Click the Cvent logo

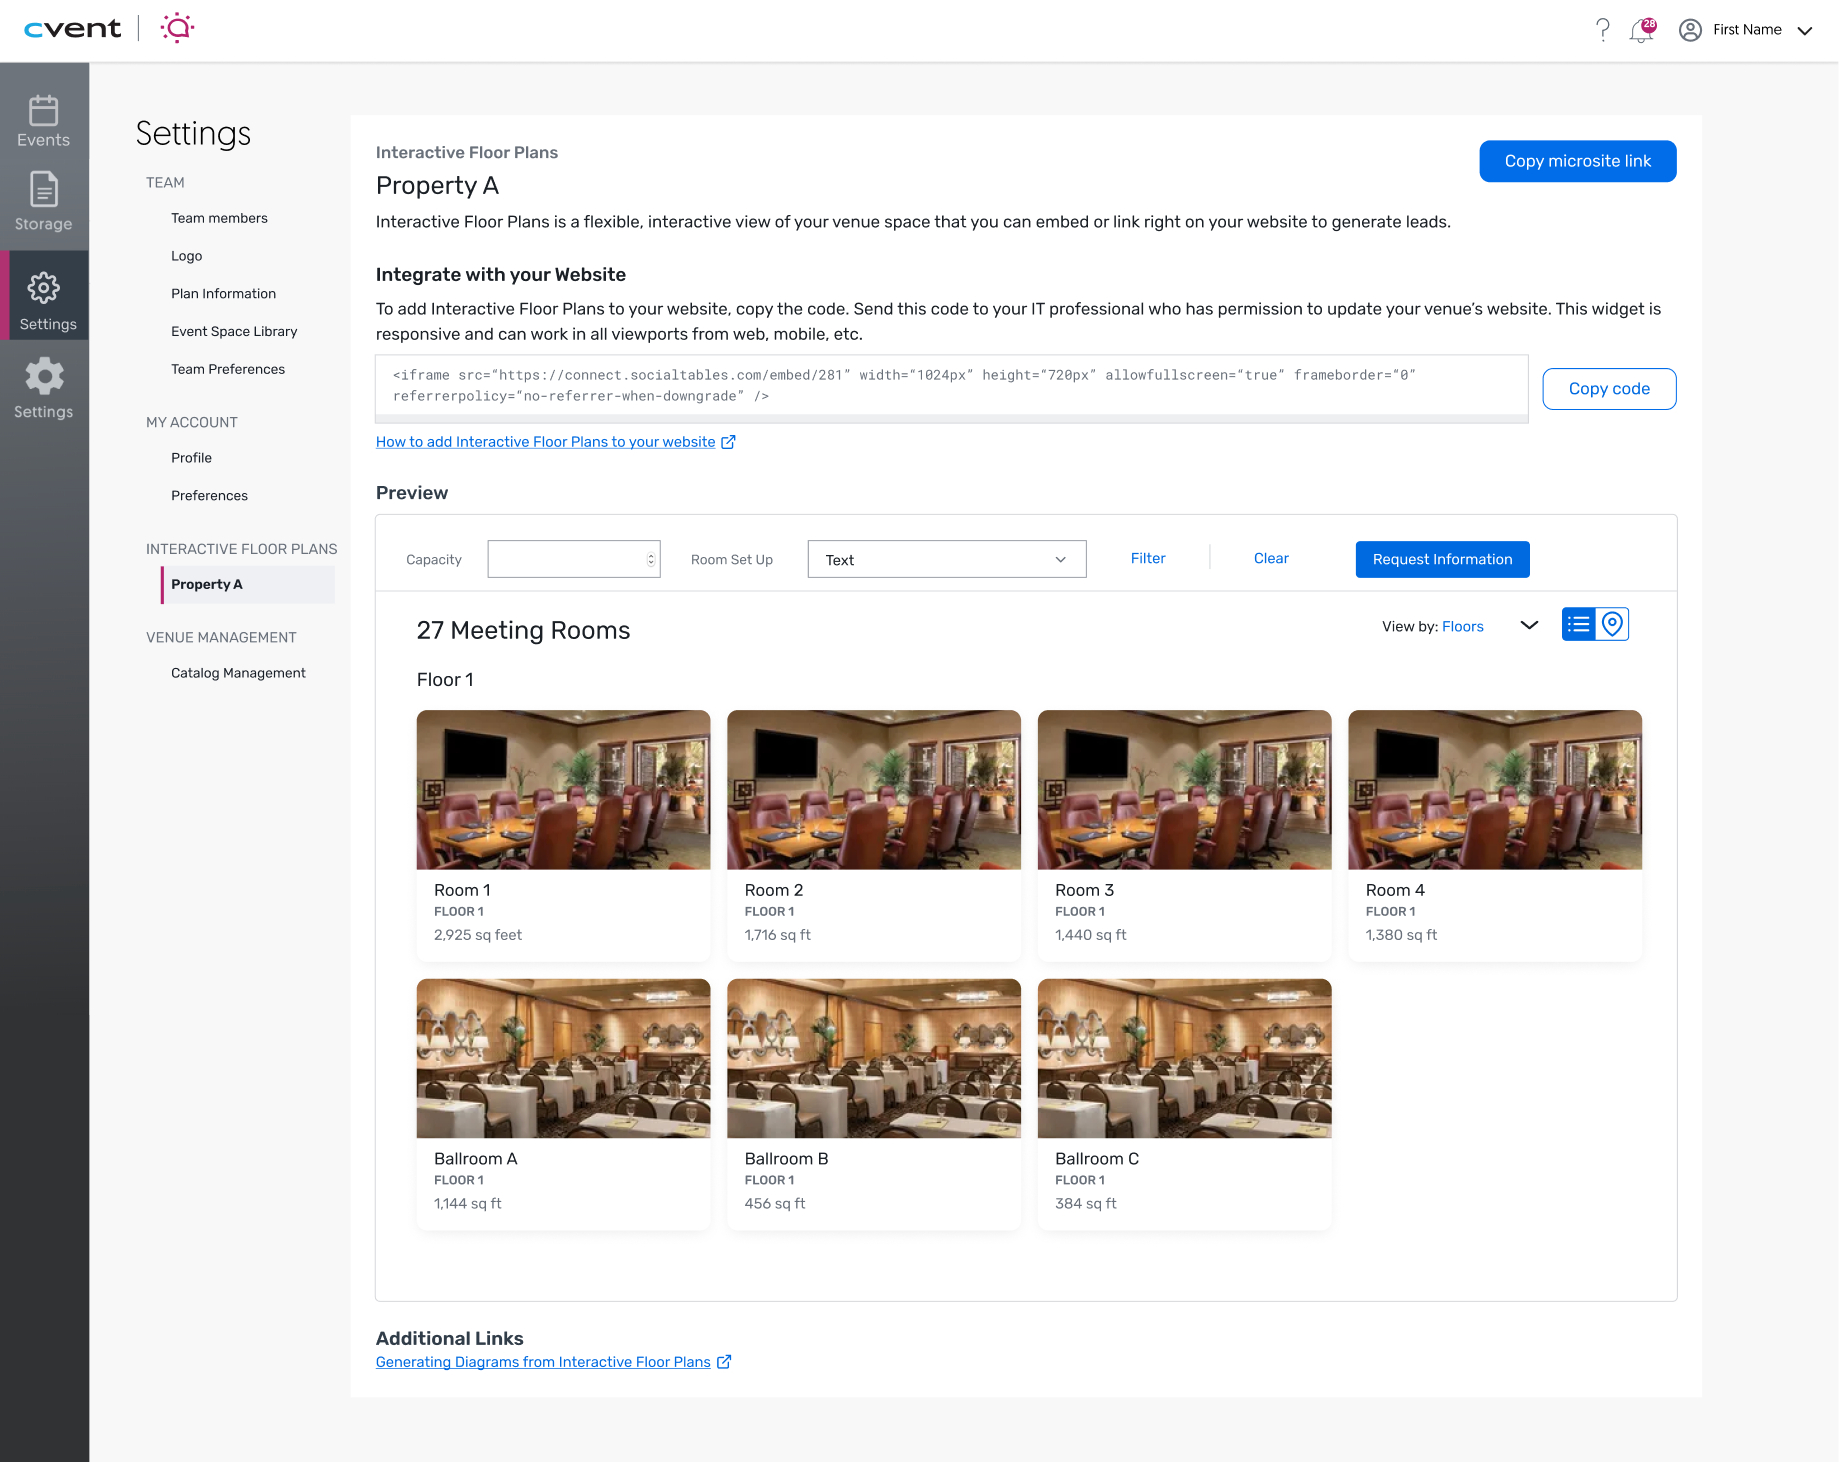72,29
